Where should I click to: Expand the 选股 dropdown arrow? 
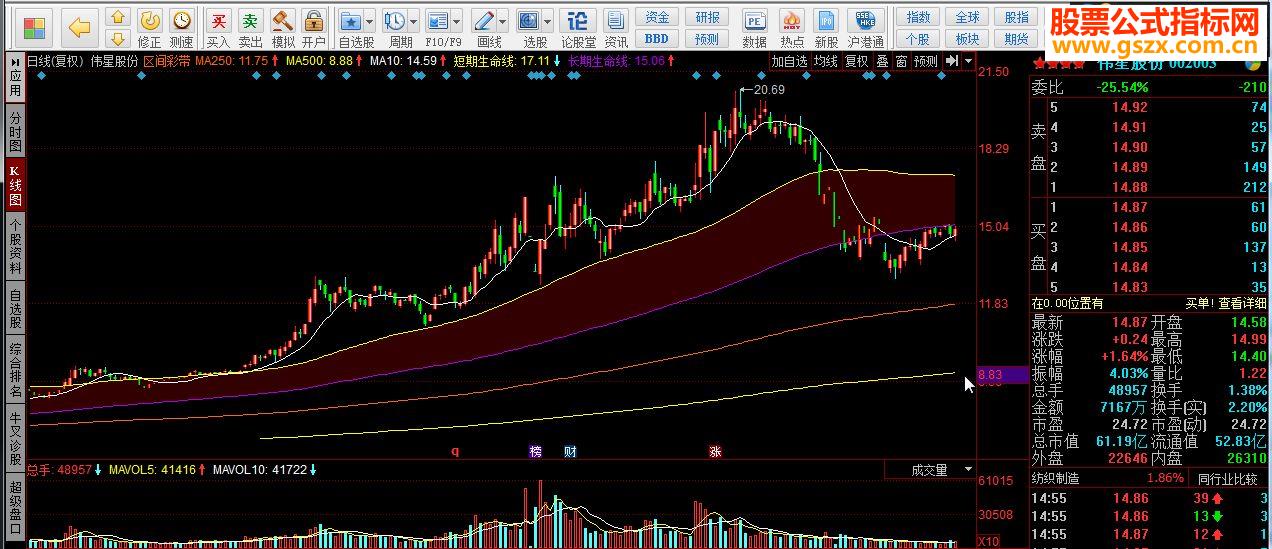pyautogui.click(x=548, y=20)
